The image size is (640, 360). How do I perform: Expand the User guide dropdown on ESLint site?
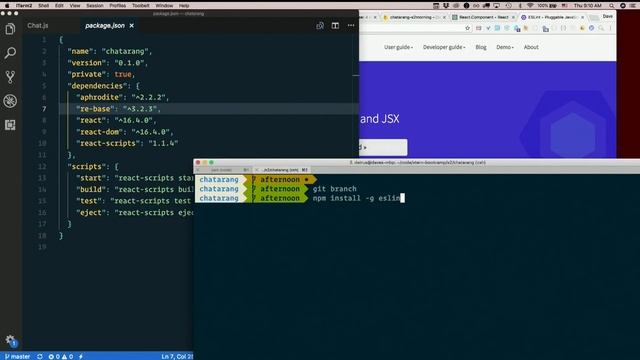(x=398, y=47)
